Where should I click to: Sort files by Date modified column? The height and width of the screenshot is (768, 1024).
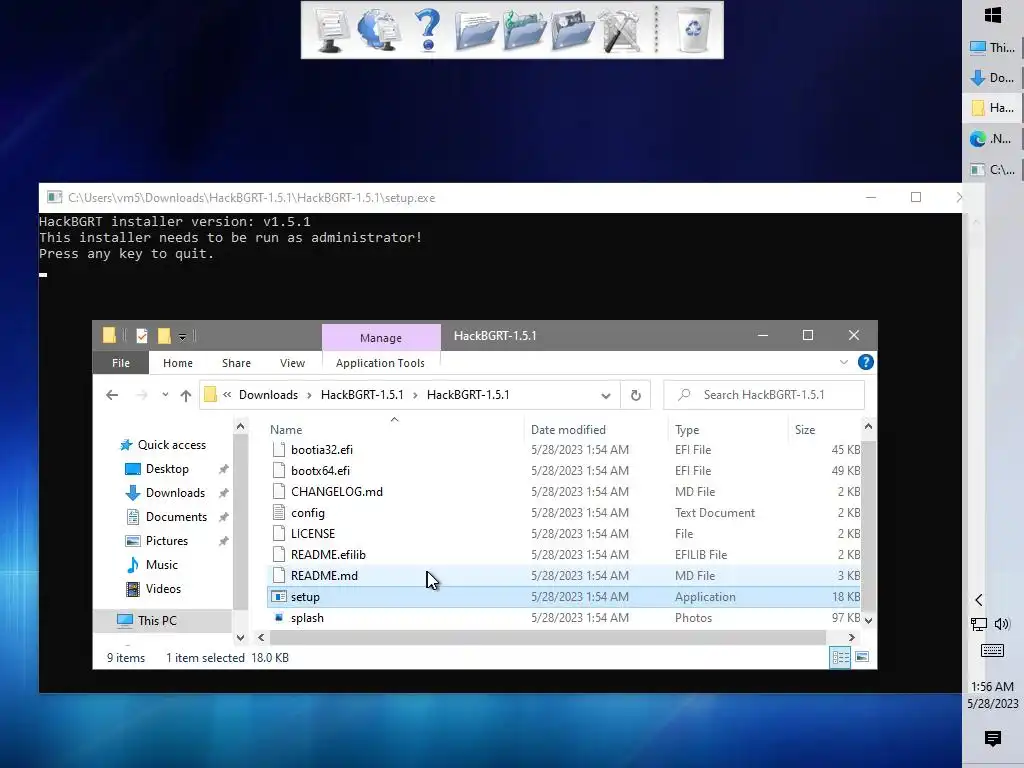tap(596, 430)
